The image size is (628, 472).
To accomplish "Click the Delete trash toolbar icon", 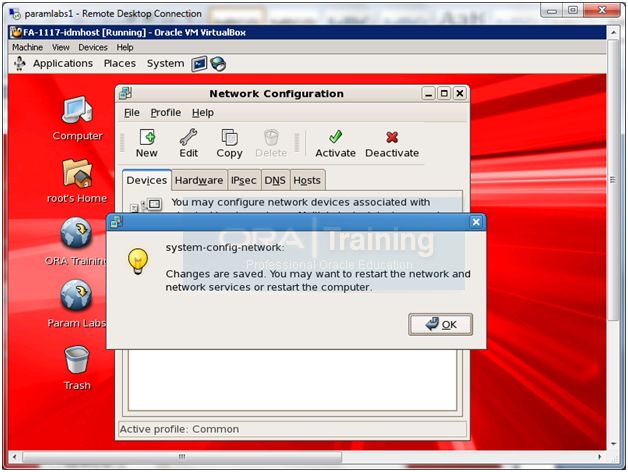I will point(271,137).
